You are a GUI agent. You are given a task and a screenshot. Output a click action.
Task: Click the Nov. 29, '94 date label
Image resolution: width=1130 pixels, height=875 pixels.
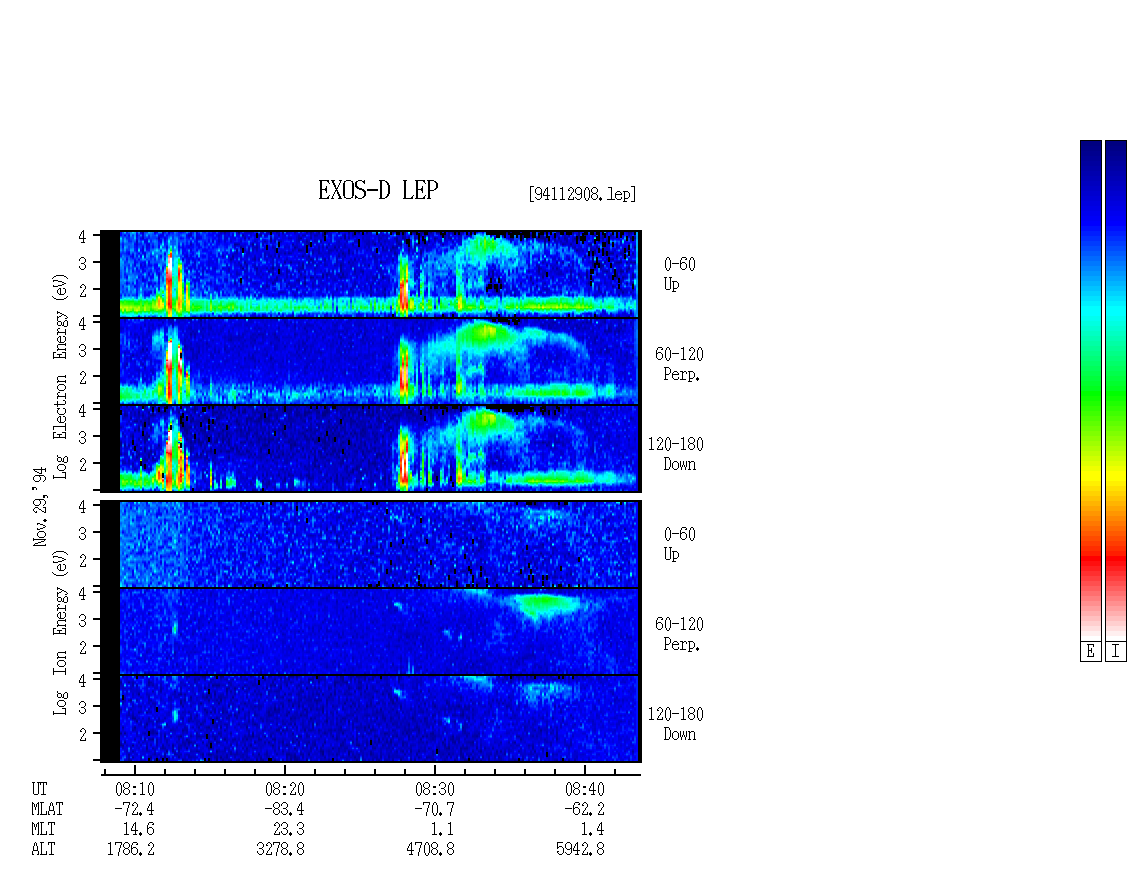point(40,506)
